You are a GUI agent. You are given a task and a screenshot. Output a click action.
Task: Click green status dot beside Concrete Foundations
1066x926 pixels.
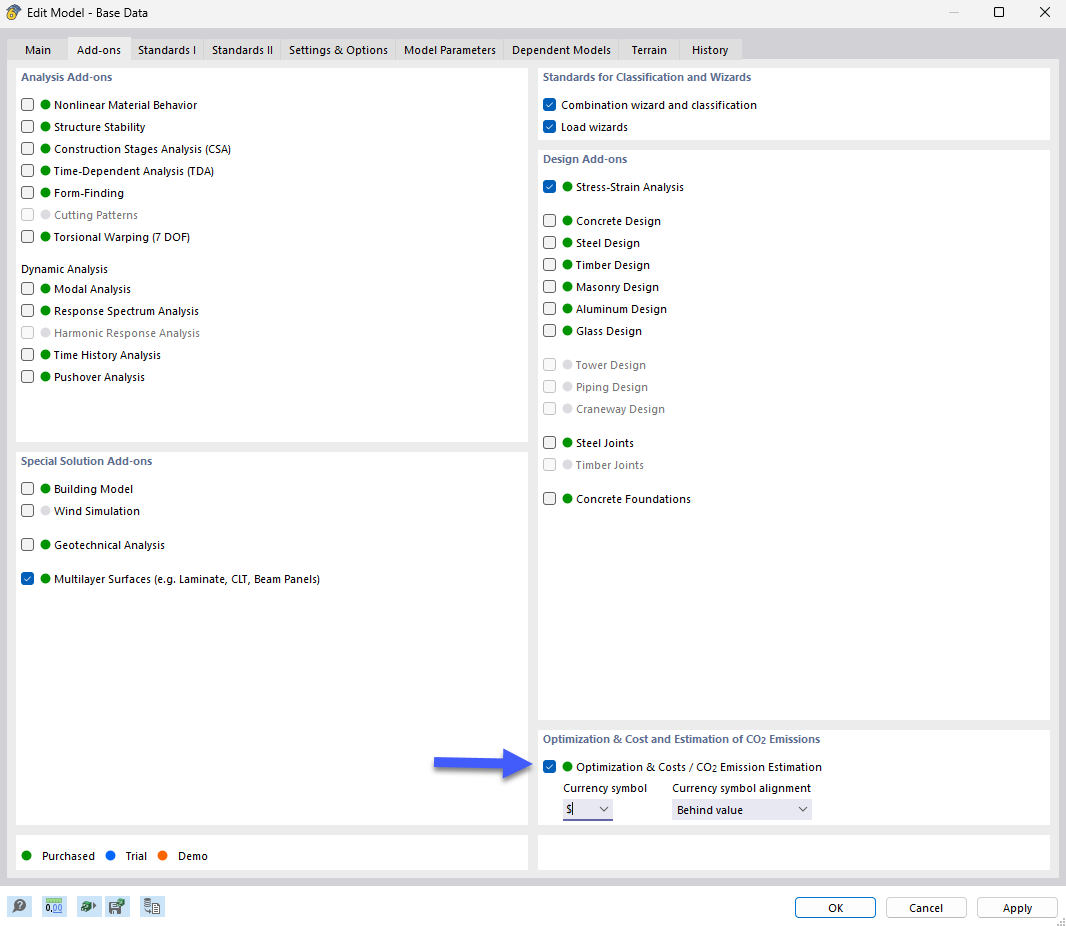[x=568, y=498]
